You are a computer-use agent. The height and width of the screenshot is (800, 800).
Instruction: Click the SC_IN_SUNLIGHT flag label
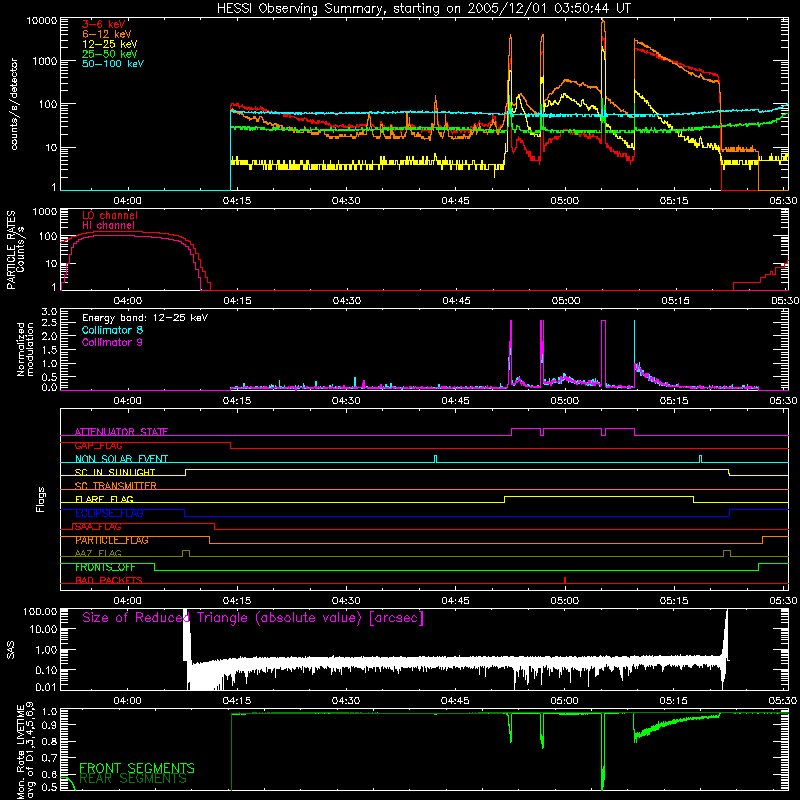115,472
